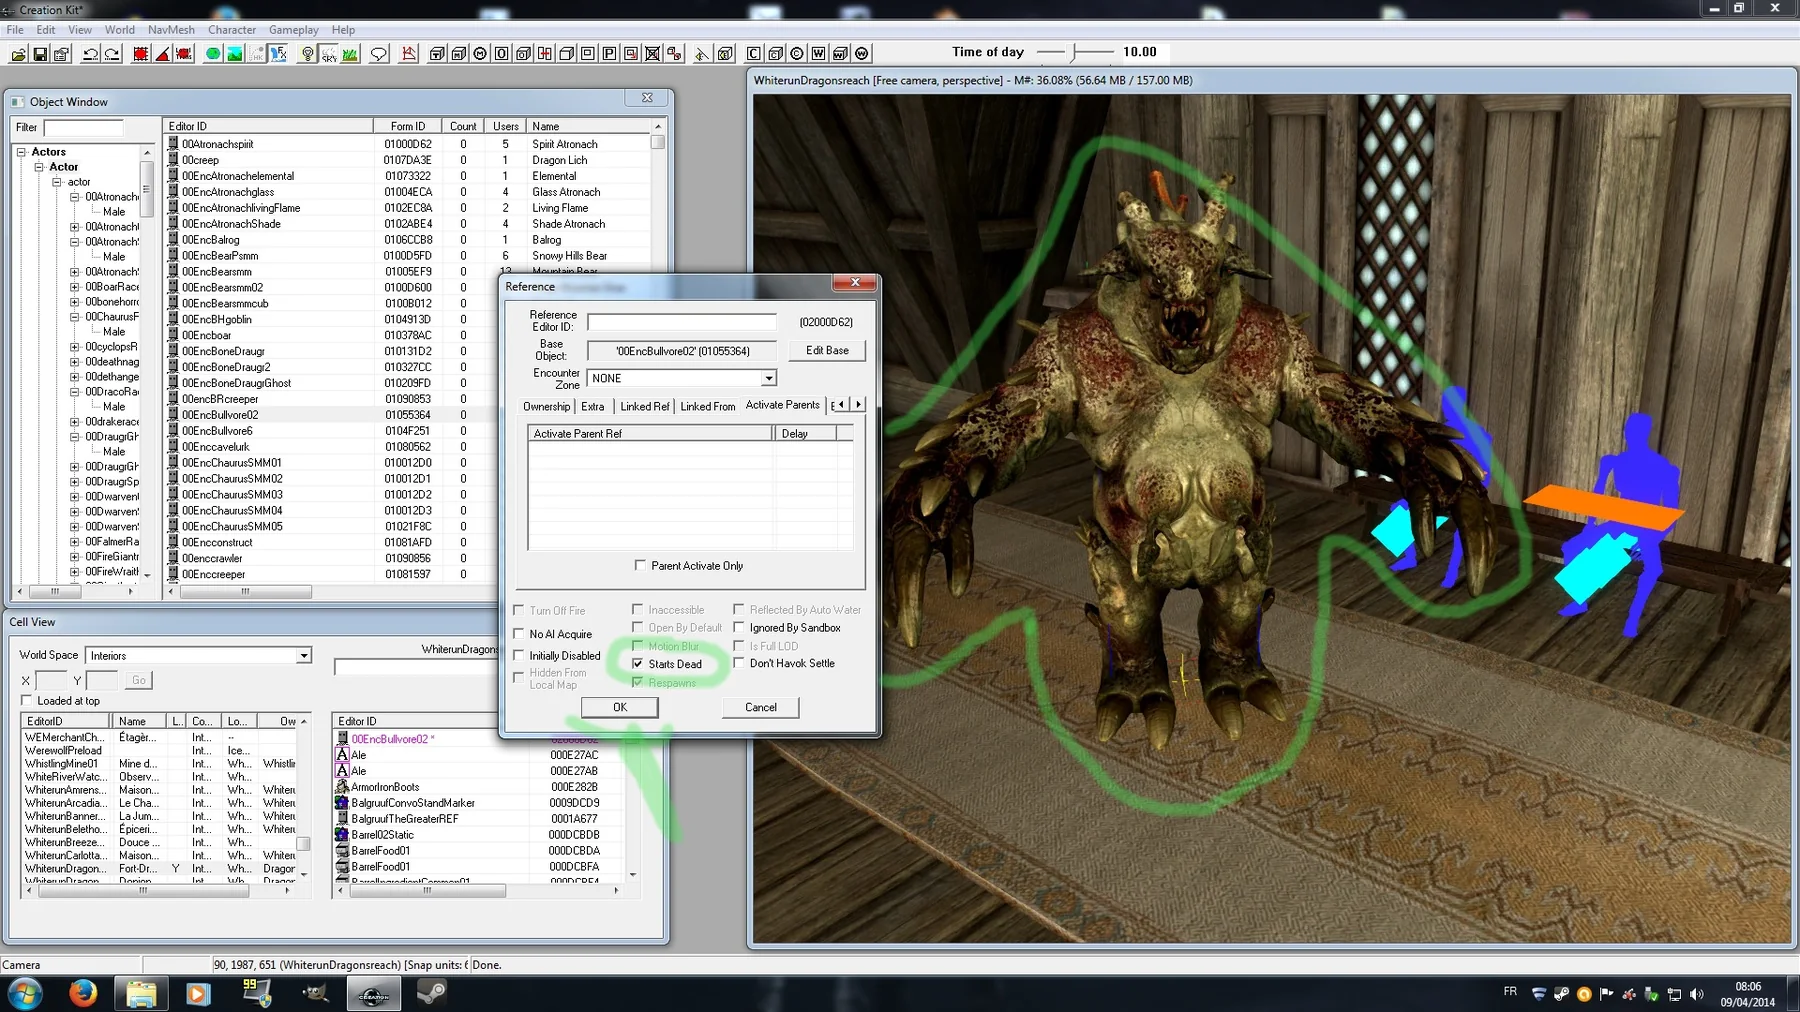Check the Initially Disabled checkbox
This screenshot has height=1012, width=1800.
pos(519,656)
